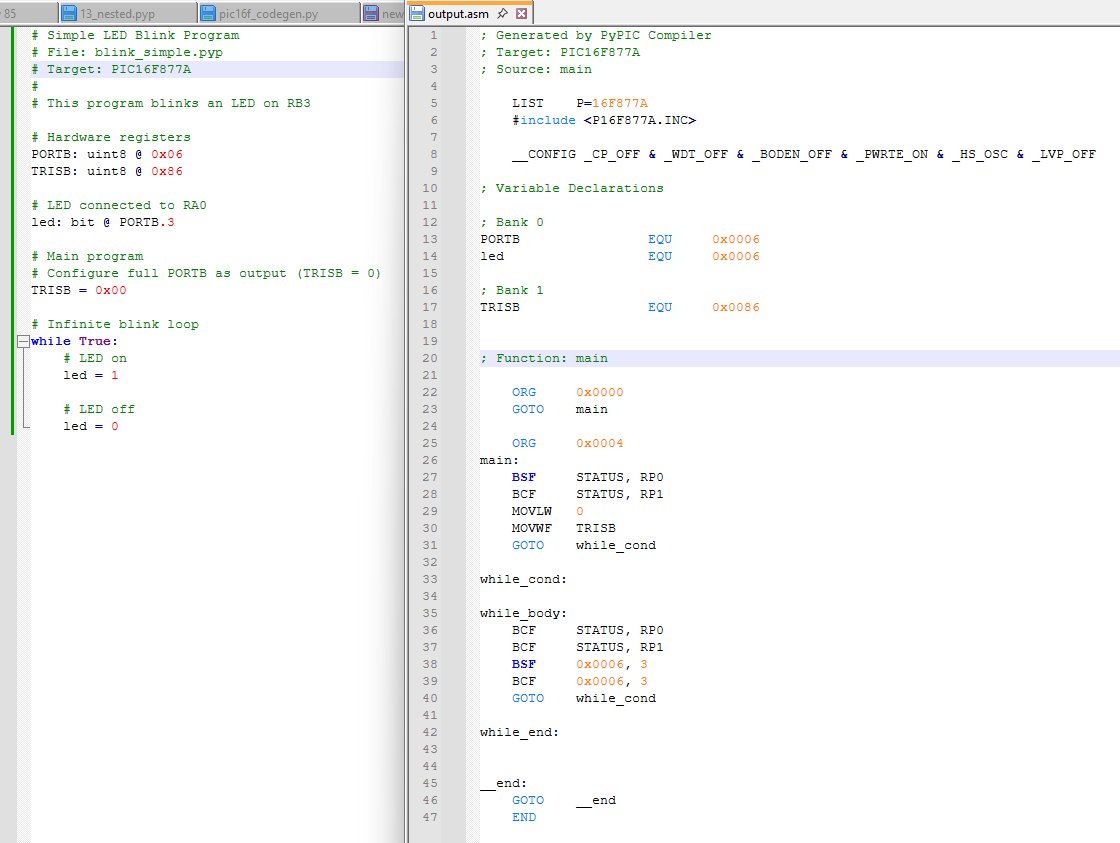
Task: Click the 'GOTO __end' instruction
Action: point(564,801)
